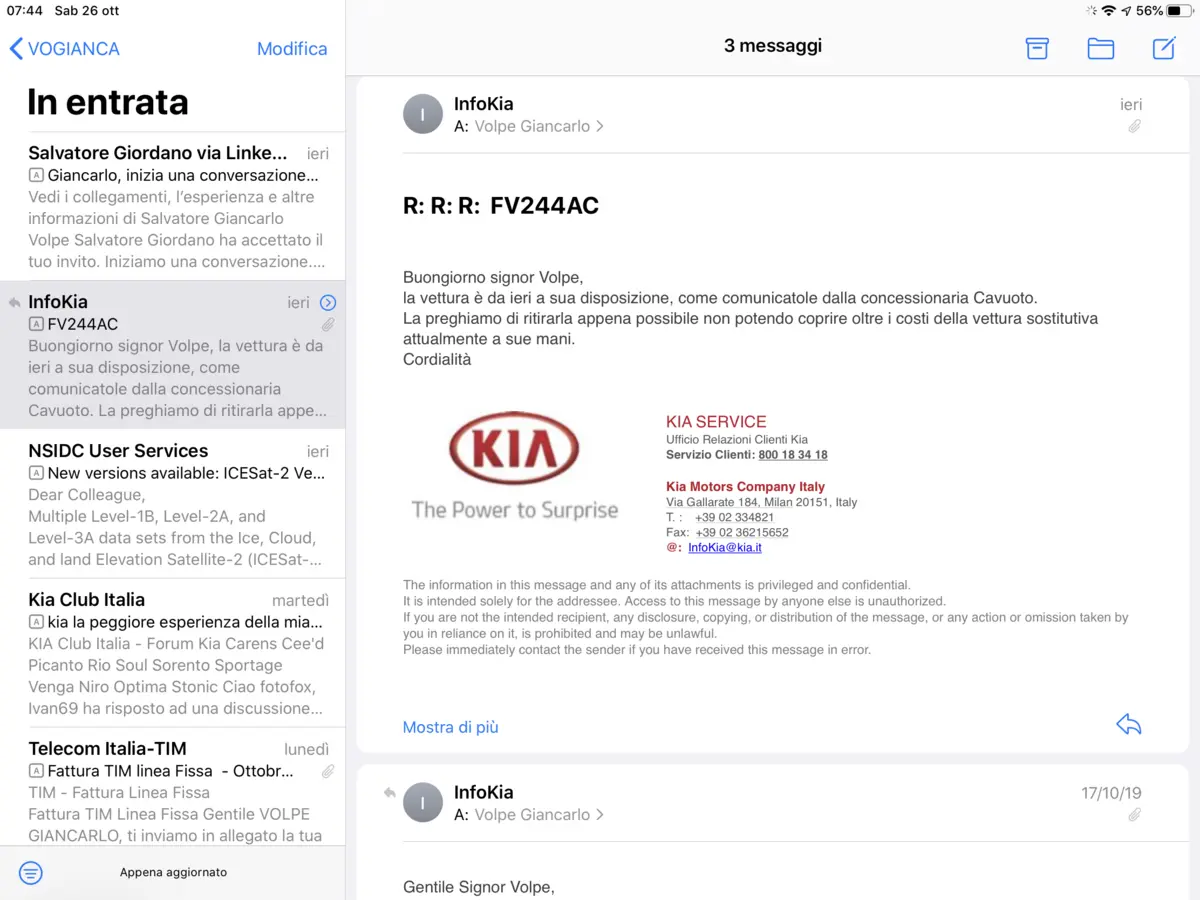Tap the time 07:44 in status bar

pos(25,11)
